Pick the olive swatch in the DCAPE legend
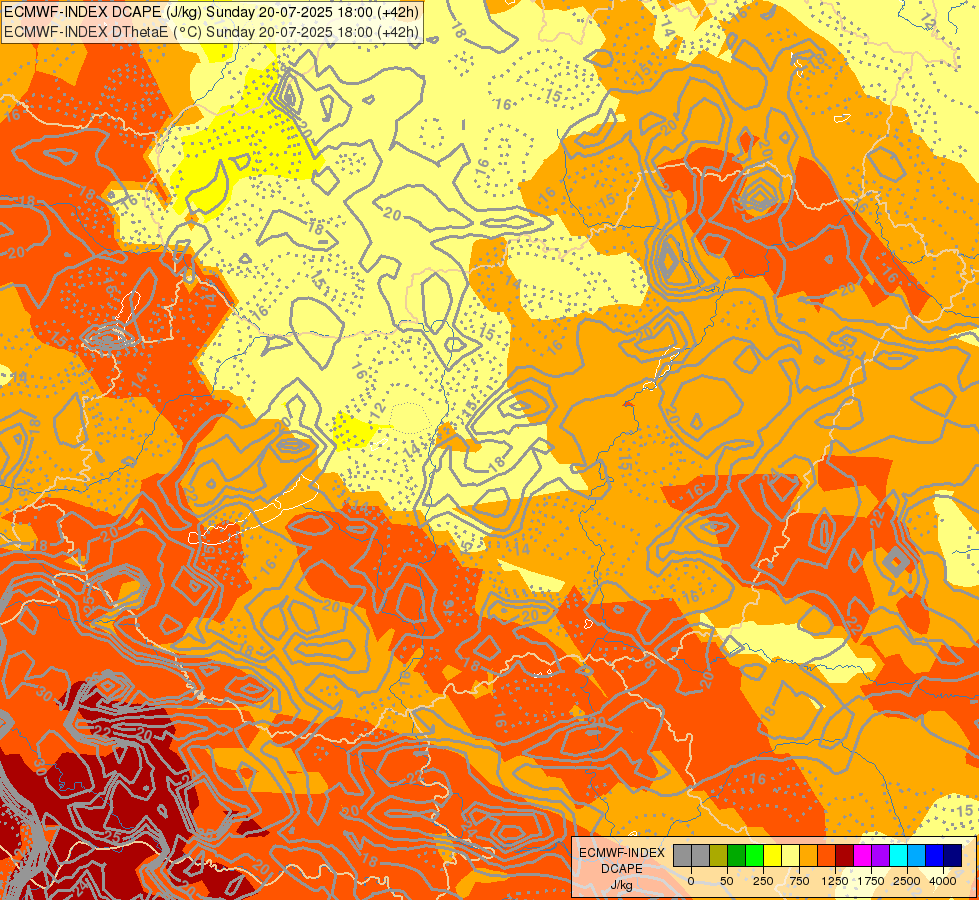 pyautogui.click(x=719, y=855)
